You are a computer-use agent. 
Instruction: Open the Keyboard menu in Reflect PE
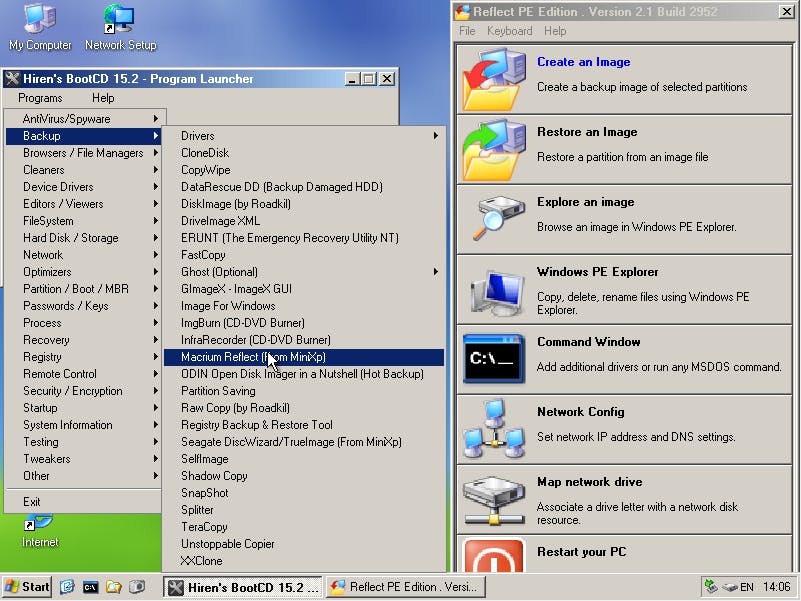click(510, 31)
